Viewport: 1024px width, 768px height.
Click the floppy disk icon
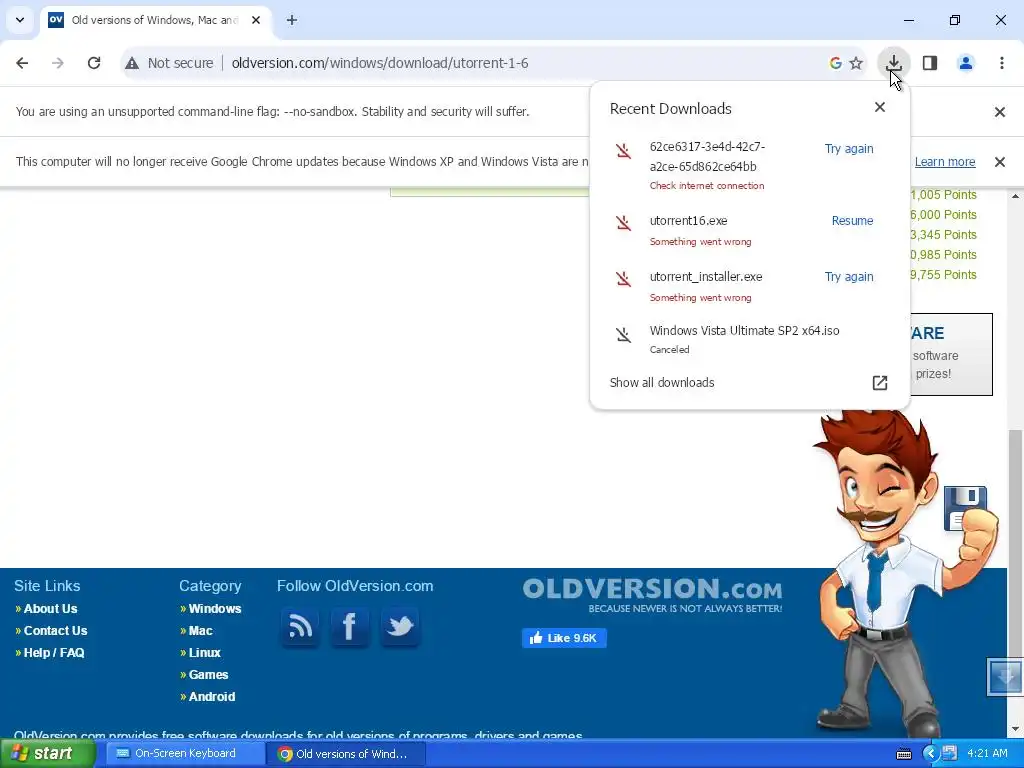tap(966, 508)
